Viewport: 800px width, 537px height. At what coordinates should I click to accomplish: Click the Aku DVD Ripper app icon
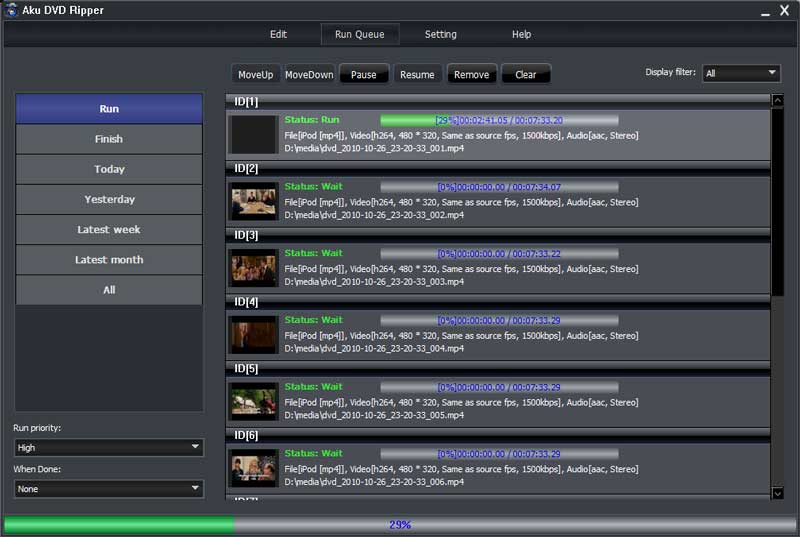click(11, 10)
